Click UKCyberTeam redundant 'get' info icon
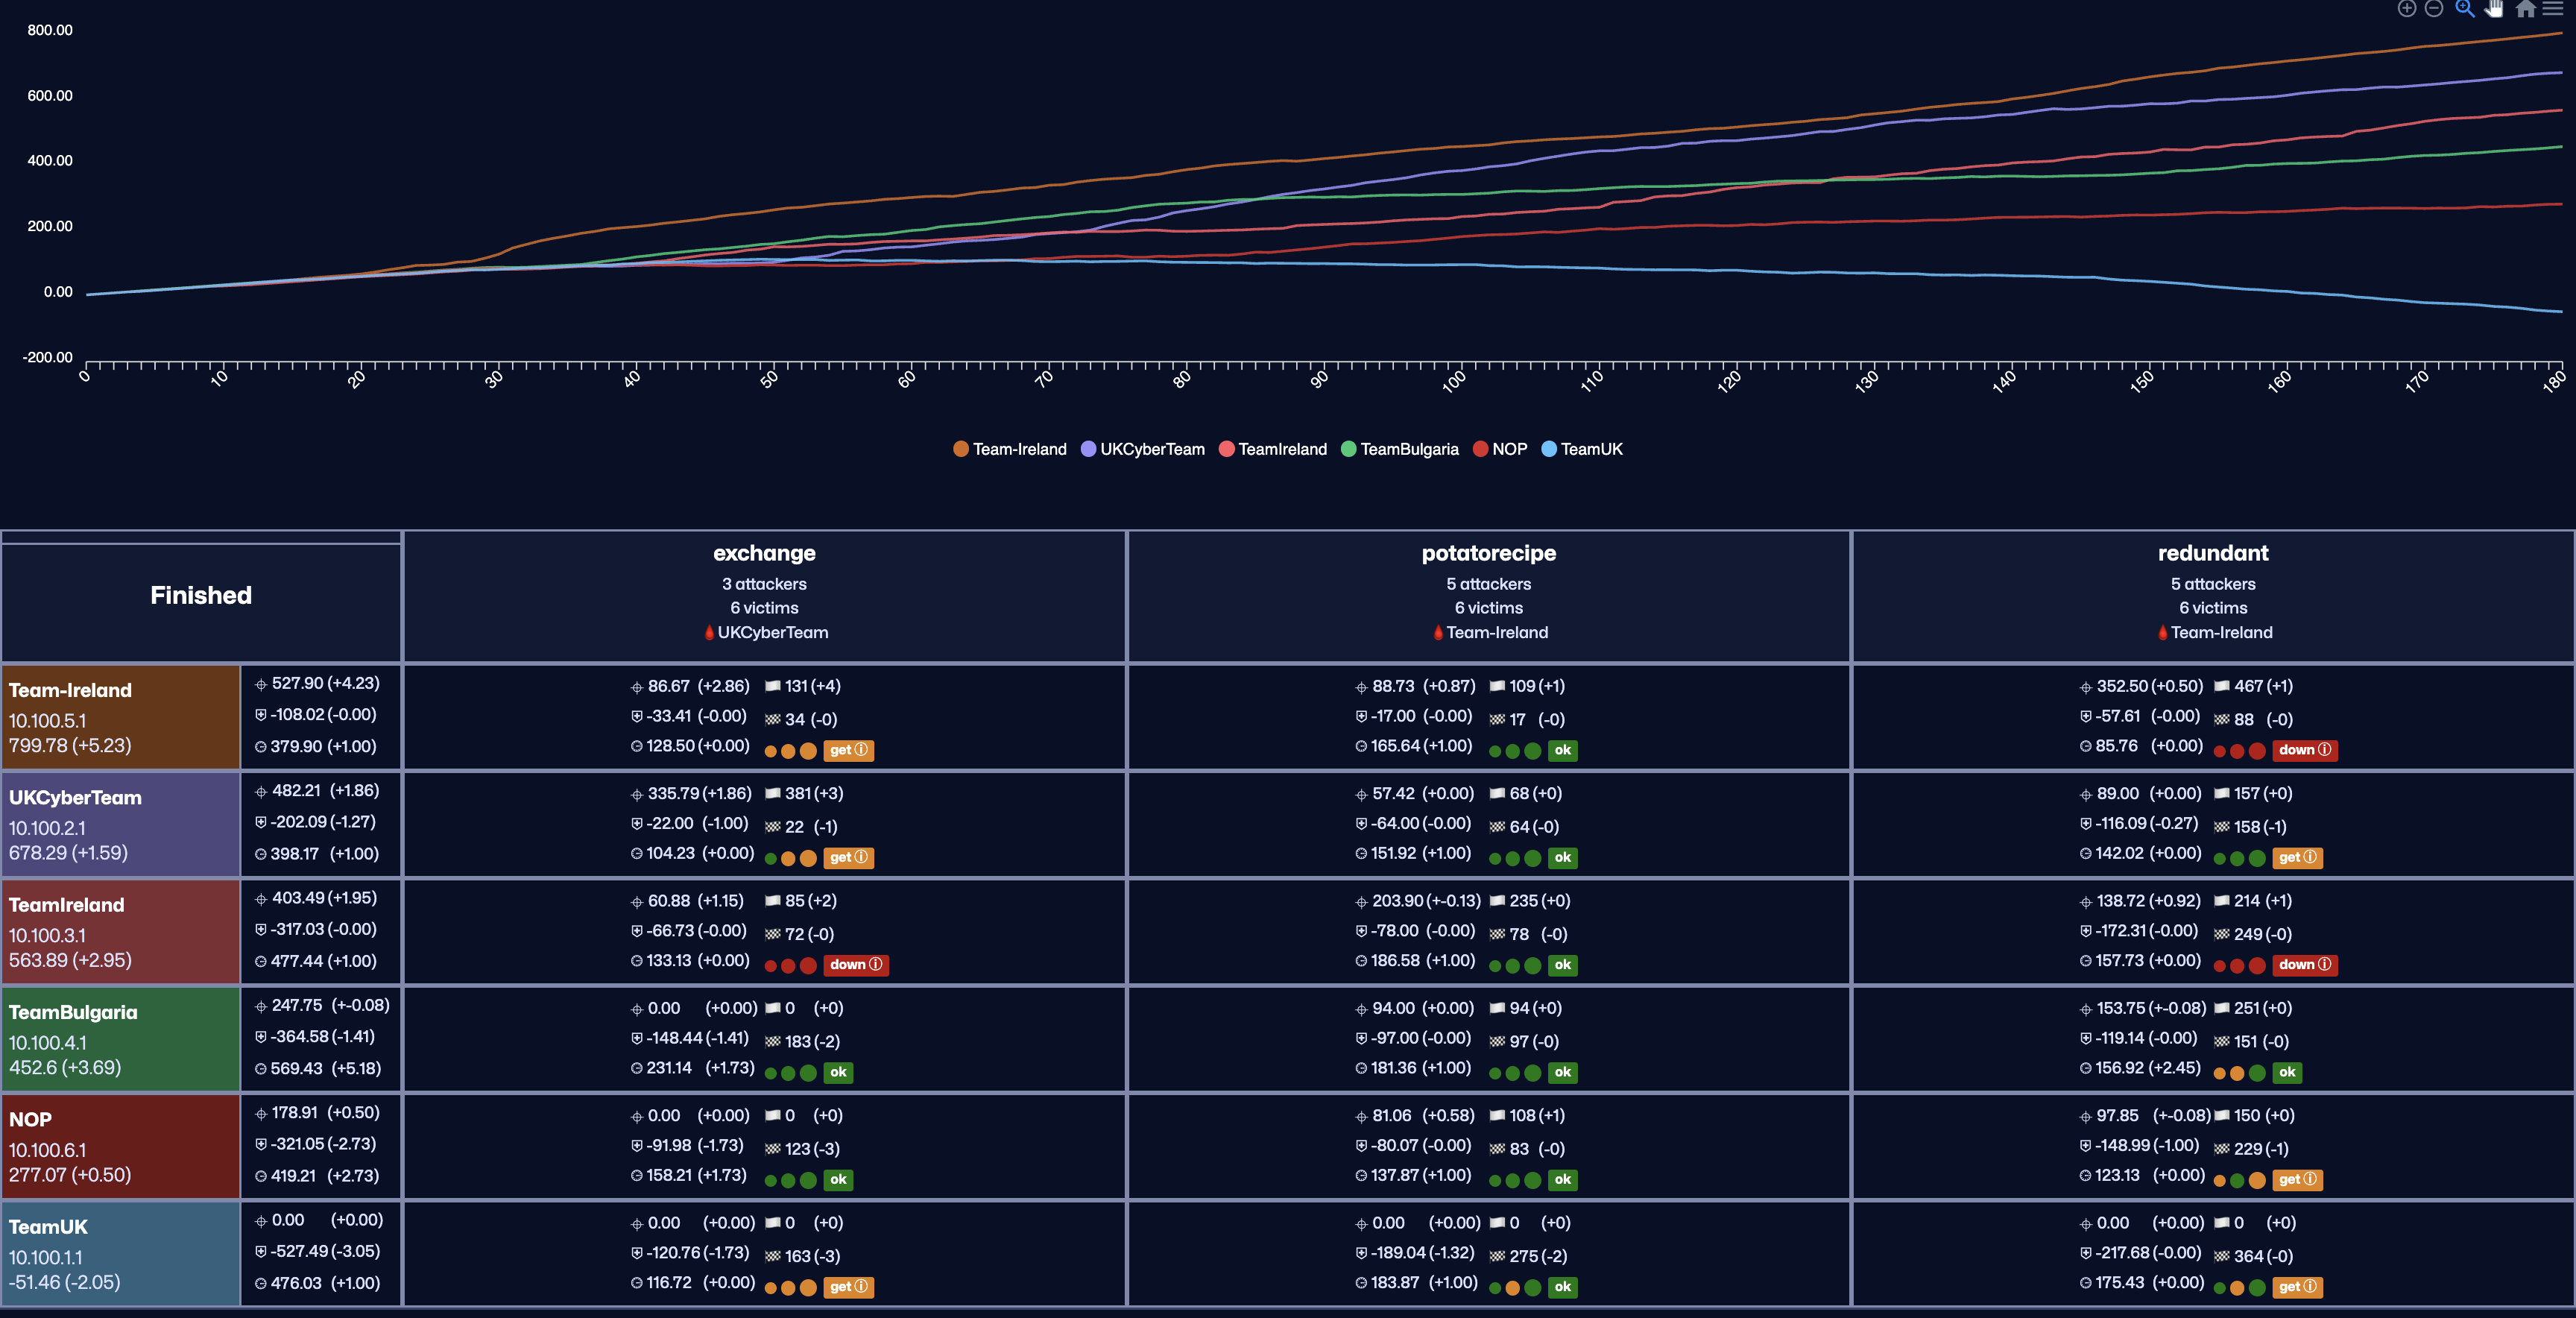This screenshot has width=2576, height=1318. pyautogui.click(x=2310, y=858)
